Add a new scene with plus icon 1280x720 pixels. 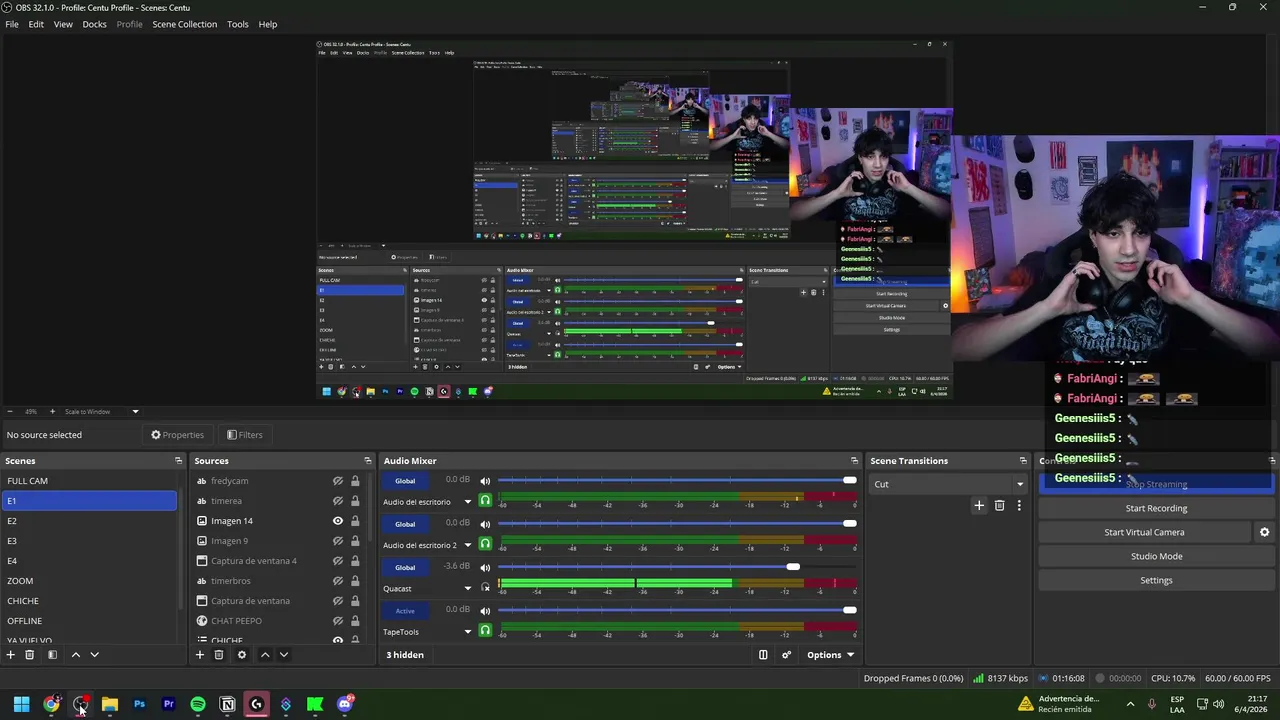click(x=10, y=655)
